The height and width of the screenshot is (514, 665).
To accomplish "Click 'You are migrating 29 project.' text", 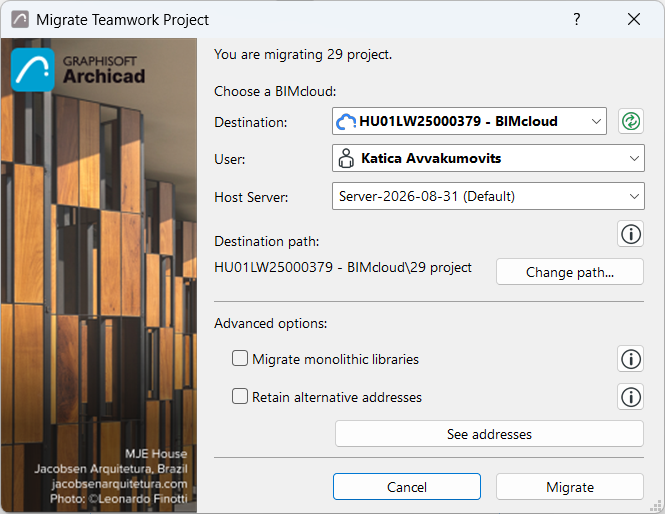I will click(303, 55).
